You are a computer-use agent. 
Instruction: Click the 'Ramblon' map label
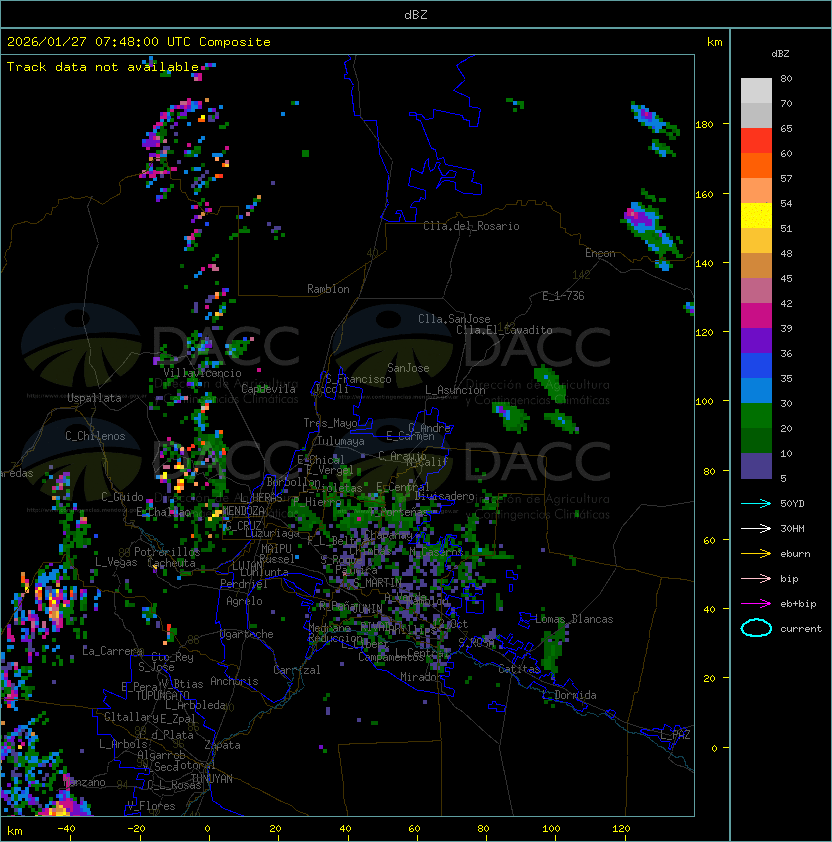coord(328,289)
